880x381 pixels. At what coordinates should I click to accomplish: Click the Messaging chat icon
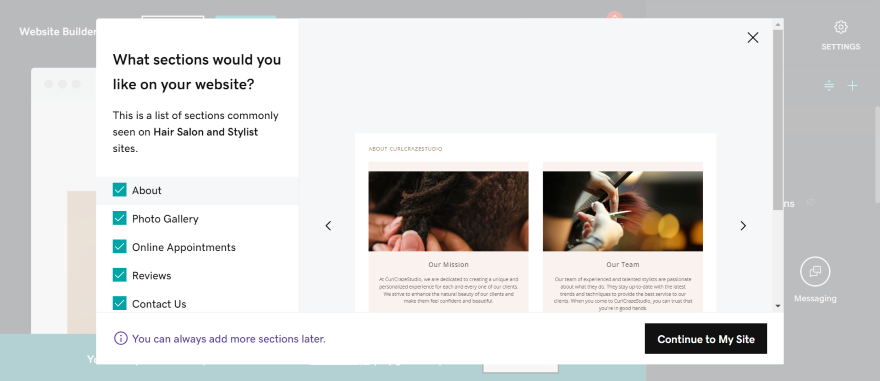tap(815, 272)
